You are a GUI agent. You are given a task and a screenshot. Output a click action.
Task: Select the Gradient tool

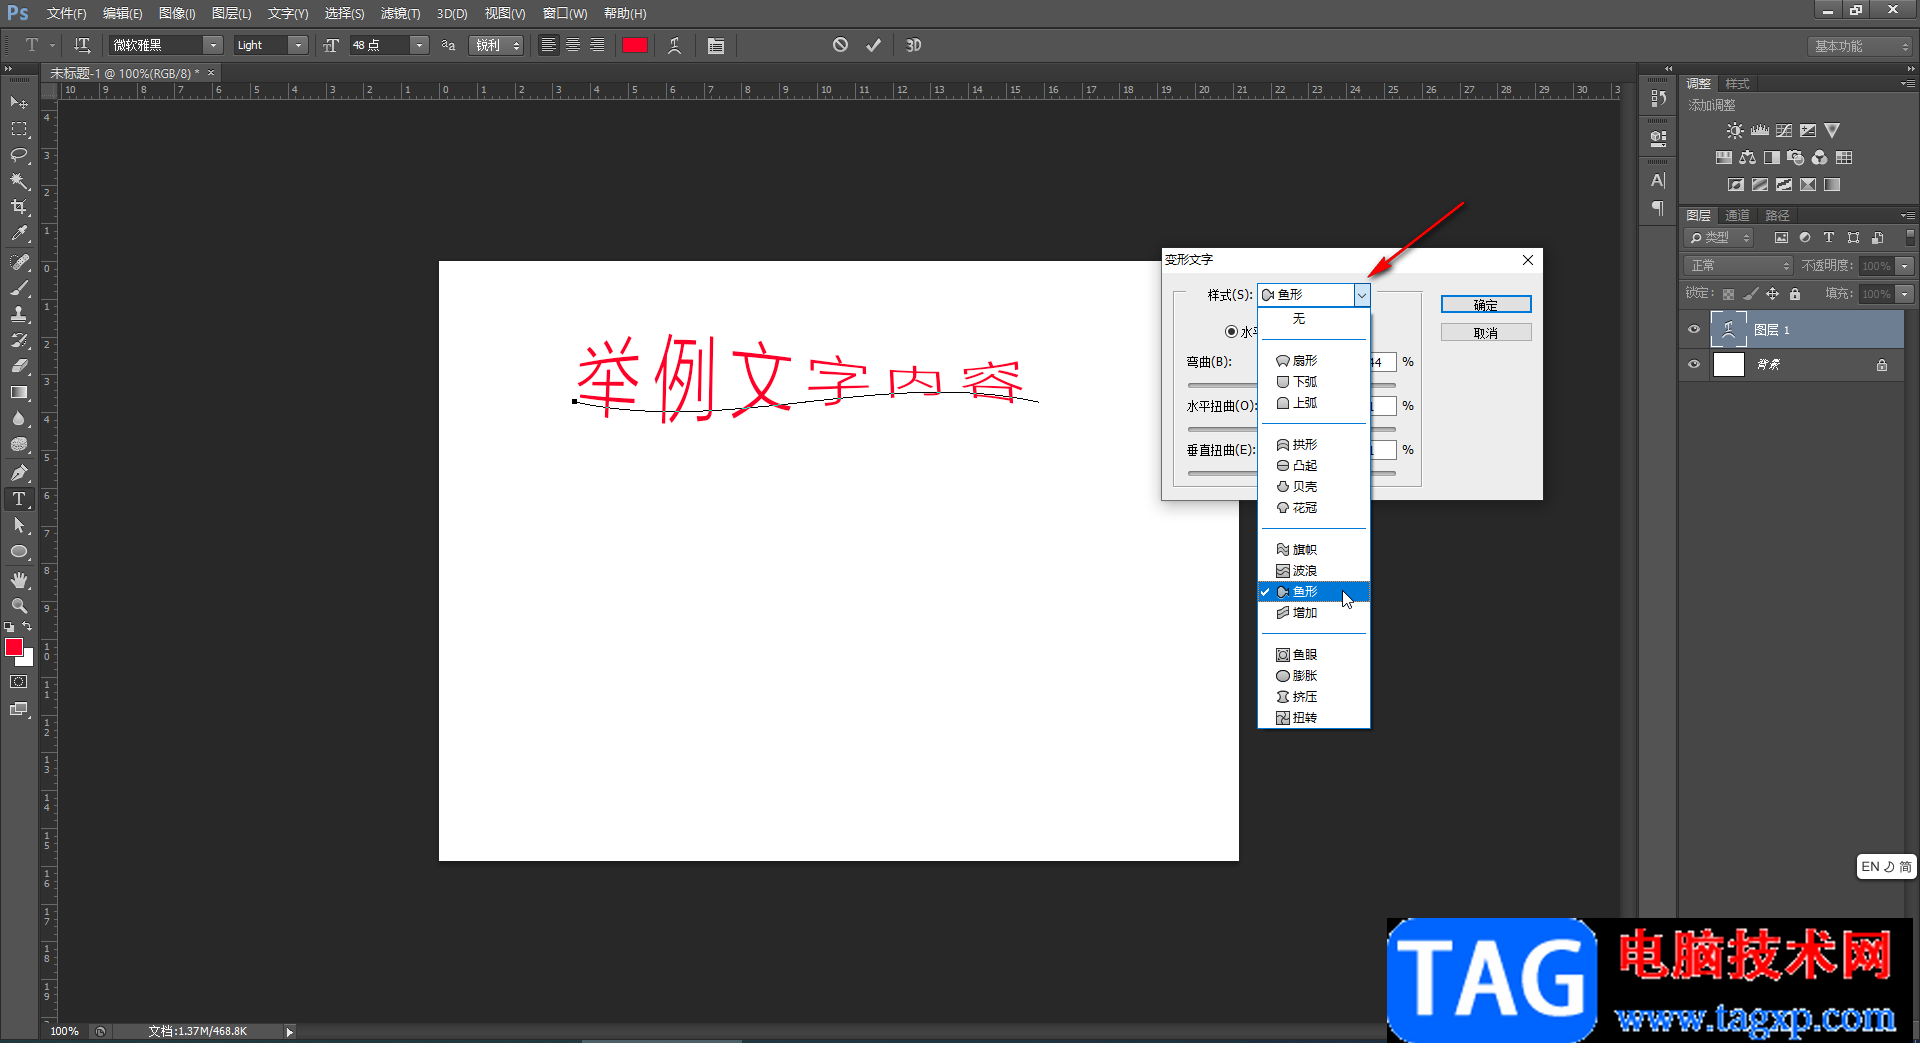coord(19,393)
